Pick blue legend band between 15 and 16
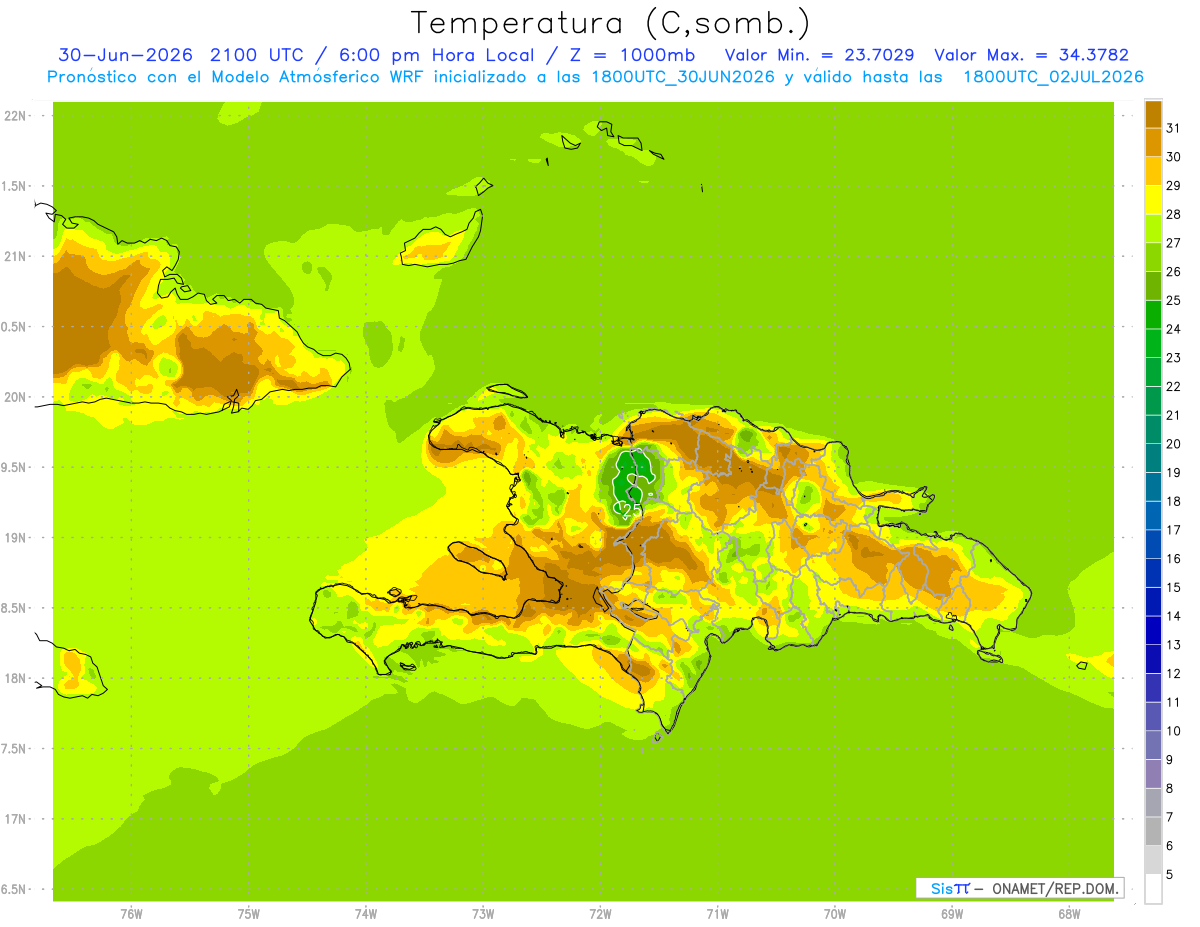The width and height of the screenshot is (1200, 927). [x=1153, y=573]
